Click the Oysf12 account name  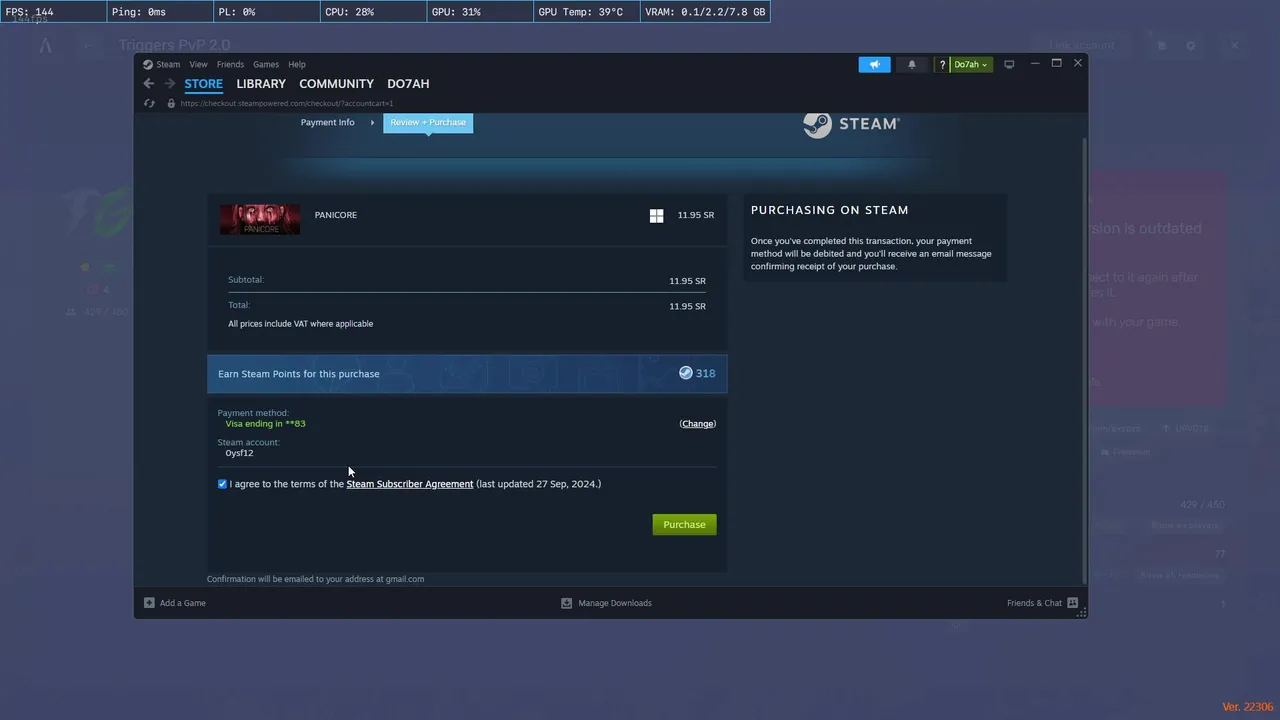(239, 453)
